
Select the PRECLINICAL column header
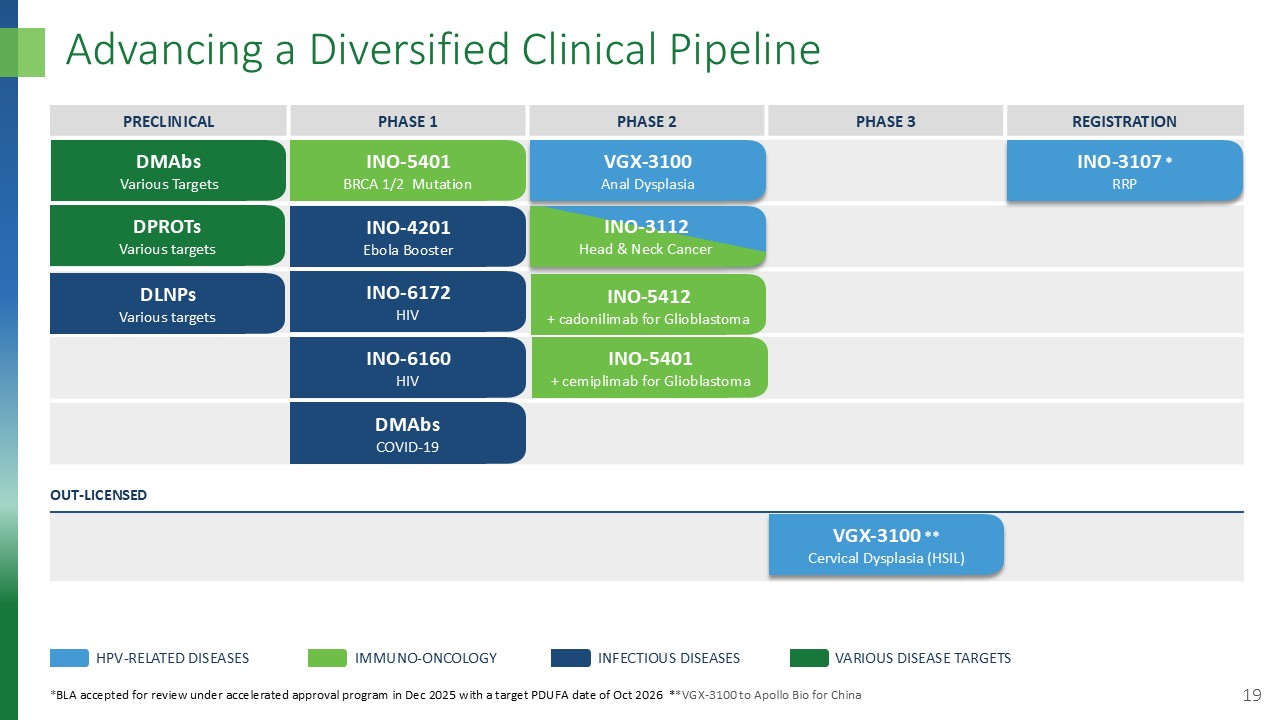pyautogui.click(x=167, y=121)
